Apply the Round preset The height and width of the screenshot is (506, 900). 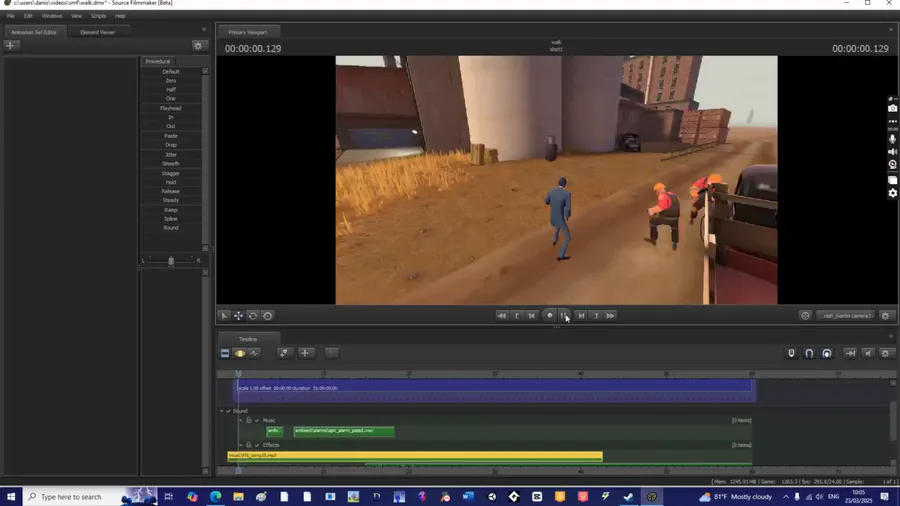pyautogui.click(x=171, y=228)
